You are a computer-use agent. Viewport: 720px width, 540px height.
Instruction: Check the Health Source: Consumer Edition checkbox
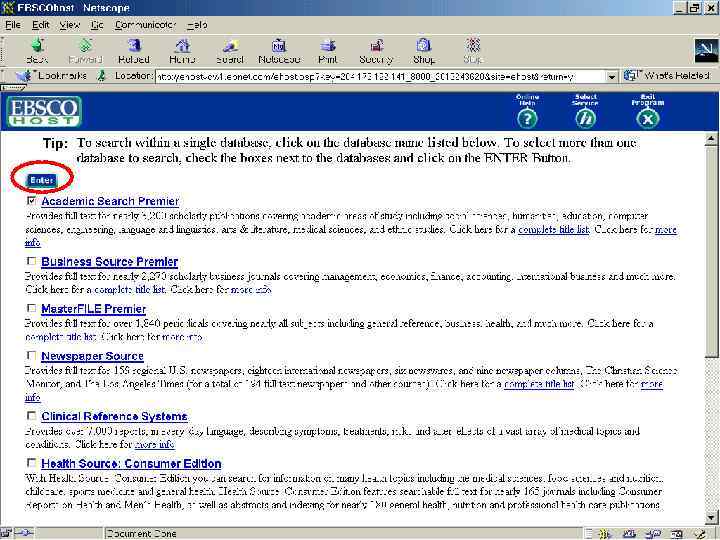point(31,462)
